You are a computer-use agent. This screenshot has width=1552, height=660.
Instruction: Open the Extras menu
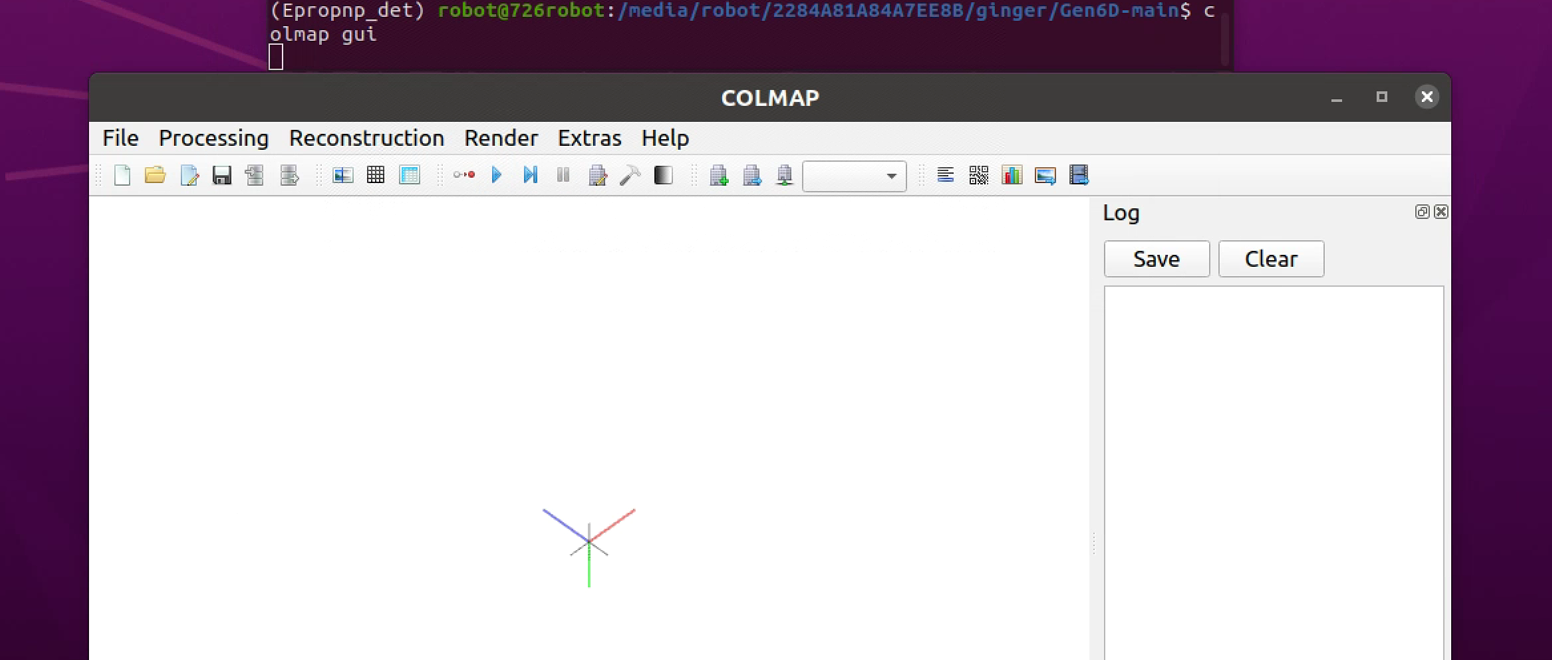click(589, 138)
